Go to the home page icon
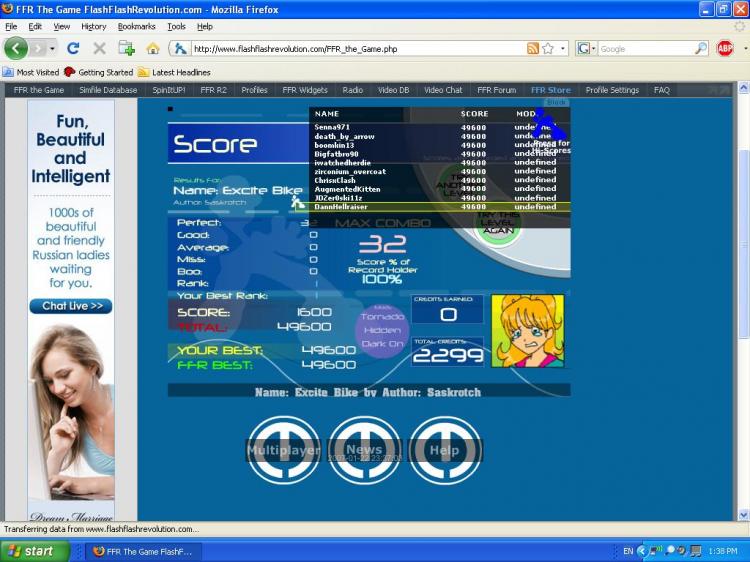Screen dimensions: 750x562 click(153, 48)
